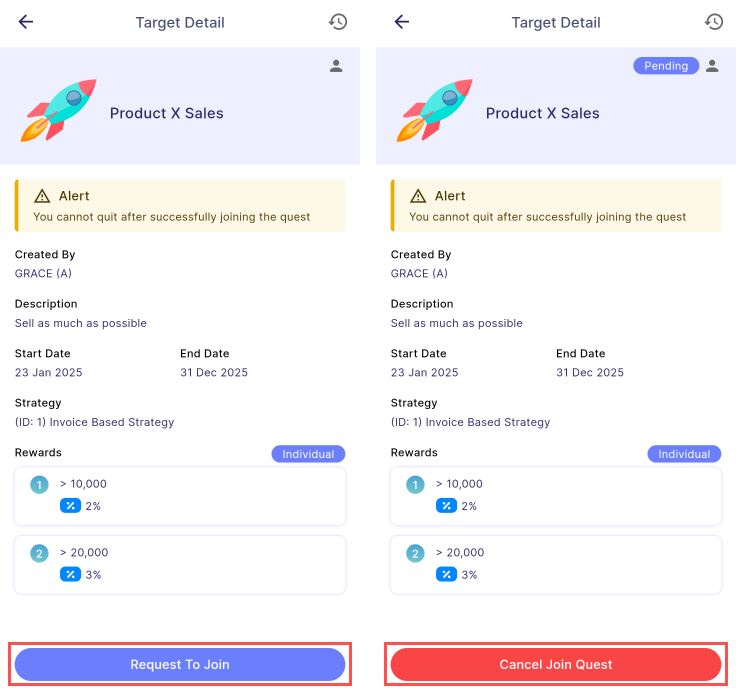This screenshot has width=736, height=696.
Task: Click the rocket image on the Request To Join screen
Action: 59,110
